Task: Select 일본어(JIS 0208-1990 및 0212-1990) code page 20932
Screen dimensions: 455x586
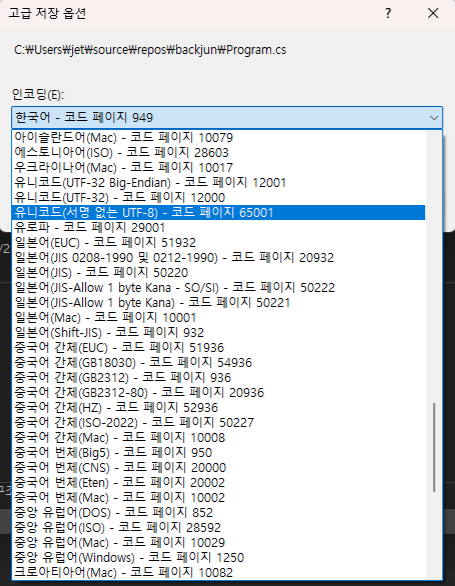Action: click(x=218, y=257)
